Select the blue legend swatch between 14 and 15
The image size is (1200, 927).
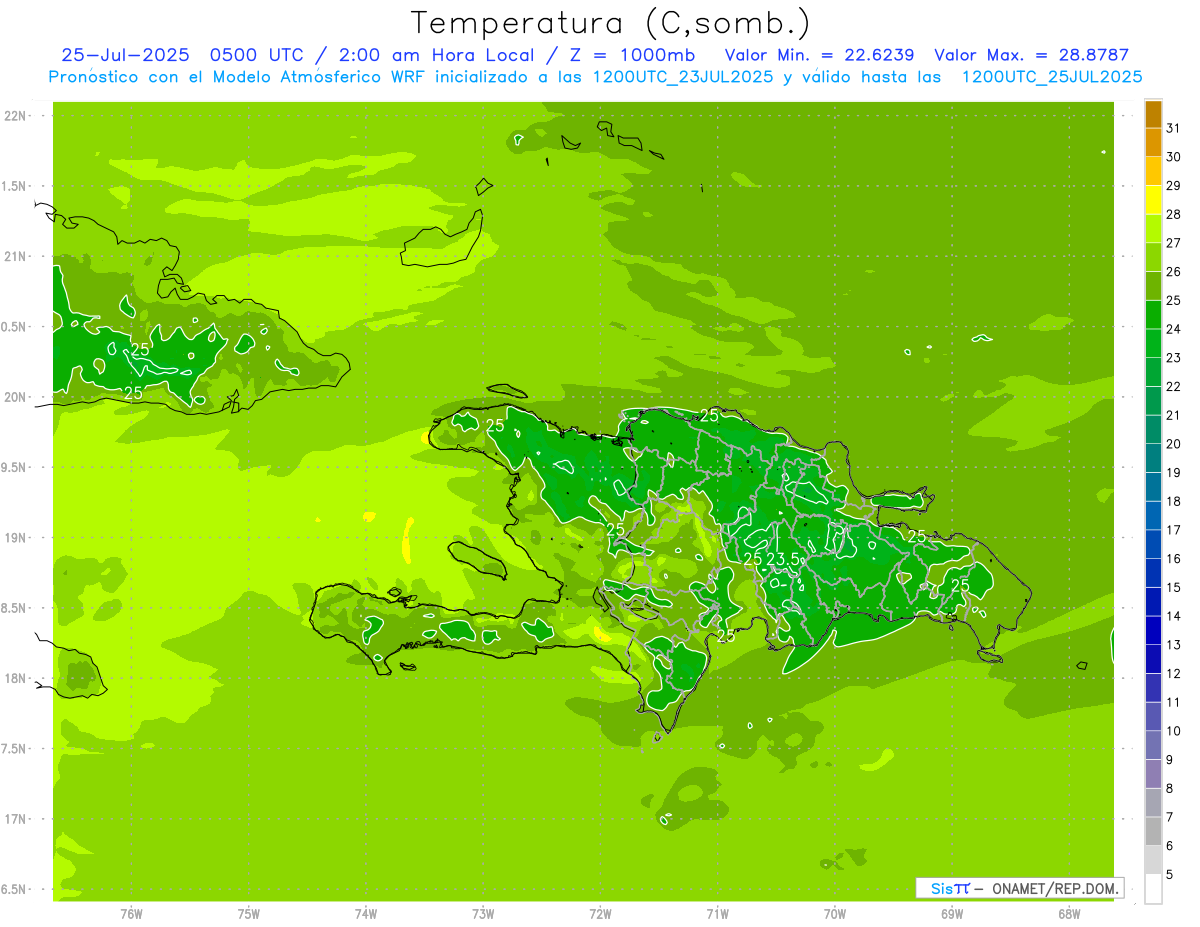pyautogui.click(x=1153, y=602)
